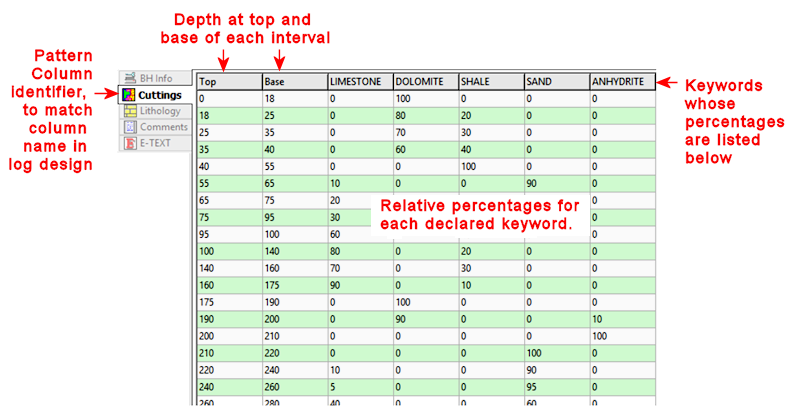Click the DOLOMITE cell containing 70
The image size is (800, 416).
[x=424, y=131]
